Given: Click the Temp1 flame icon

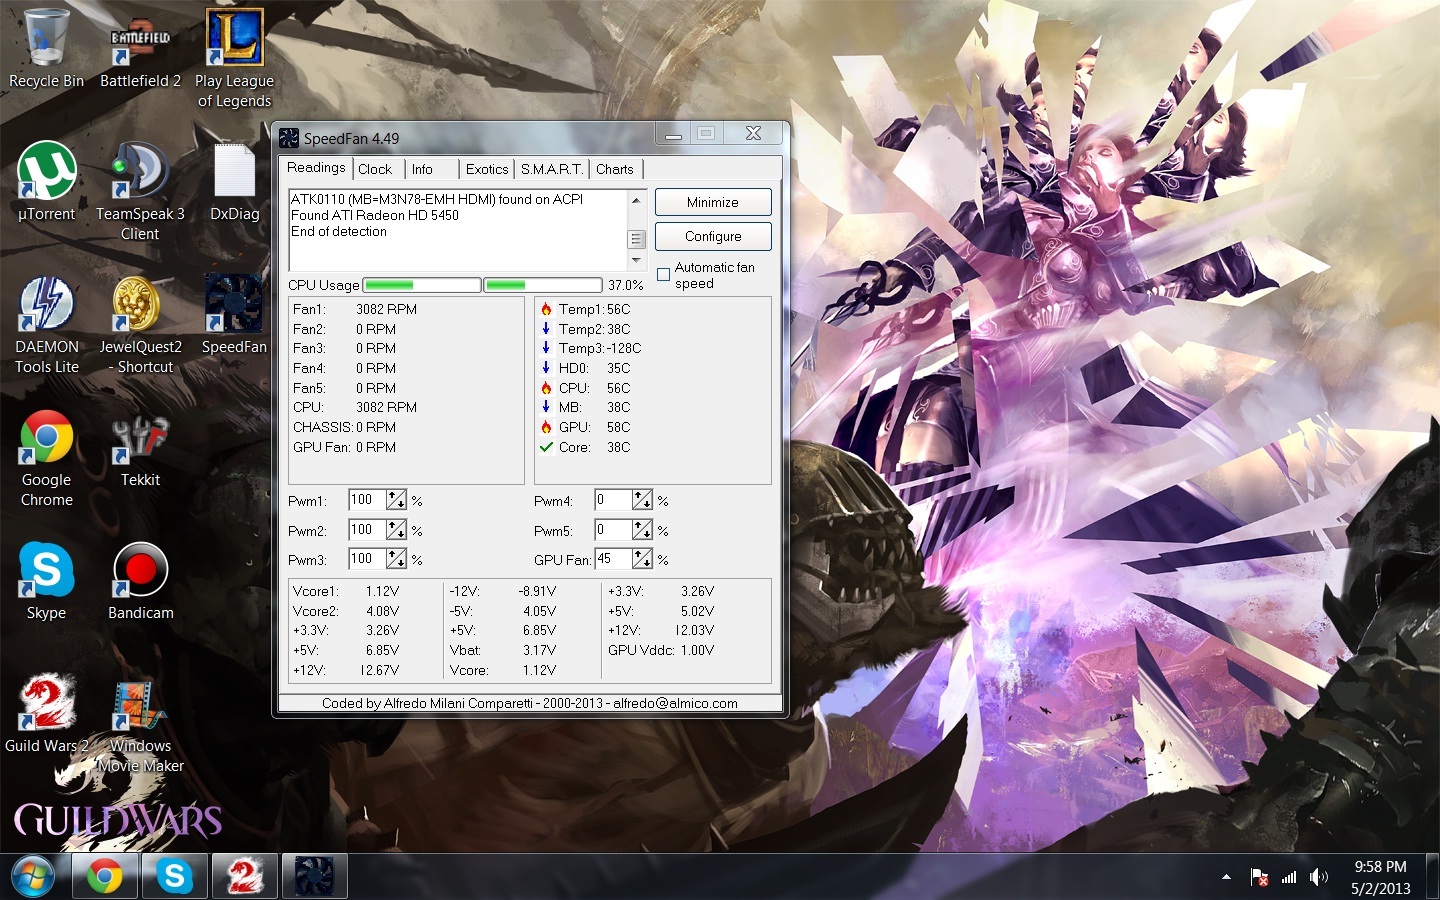Looking at the screenshot, I should (546, 309).
